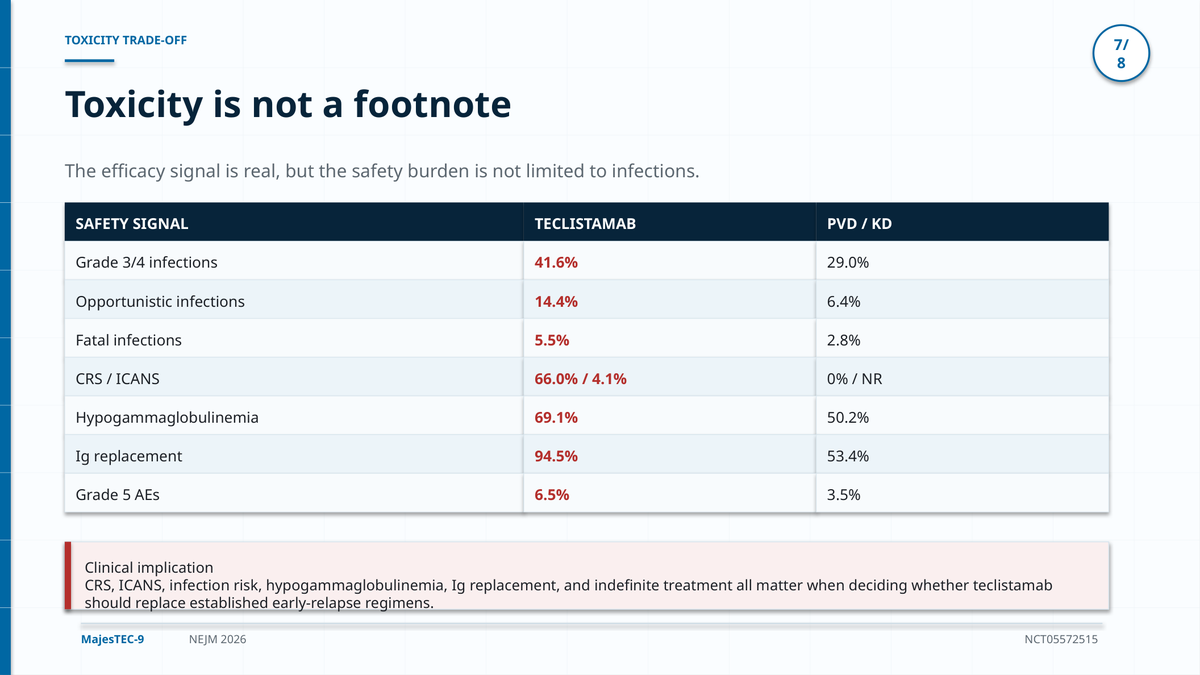Click the NCT05572515 trial identifier
Viewport: 1200px width, 675px height.
point(1061,639)
